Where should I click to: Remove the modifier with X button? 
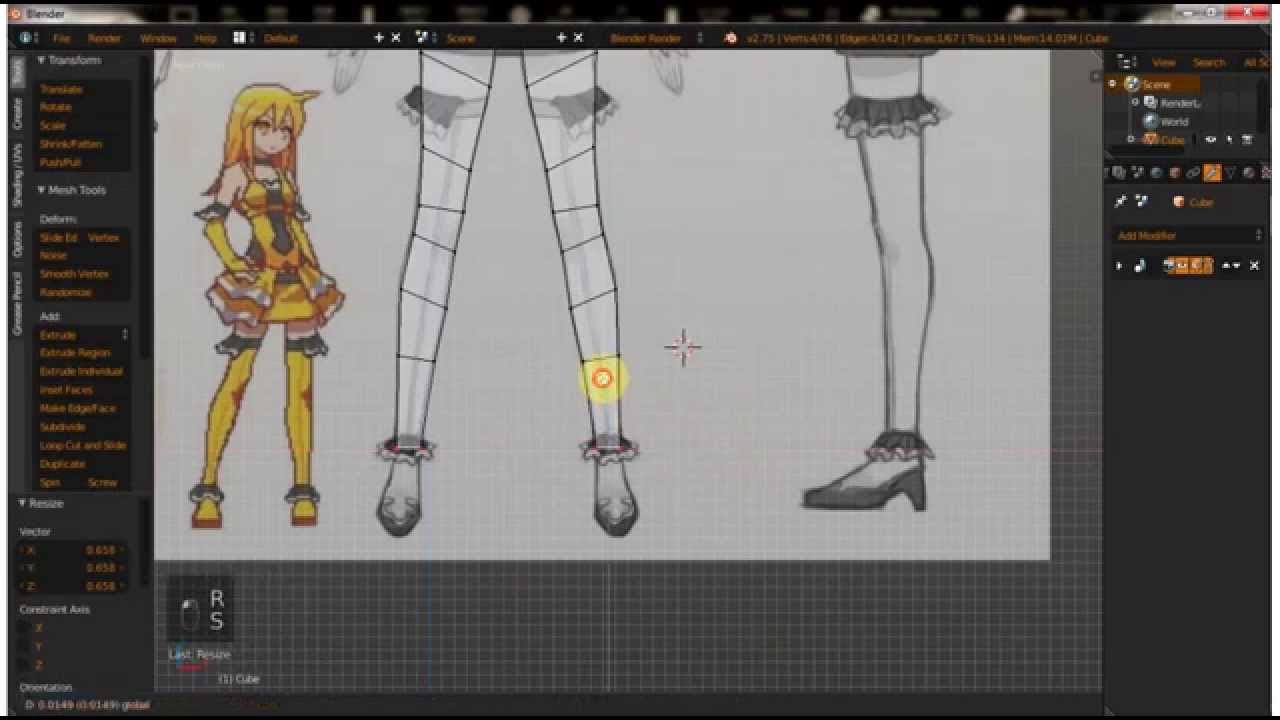click(x=1254, y=266)
